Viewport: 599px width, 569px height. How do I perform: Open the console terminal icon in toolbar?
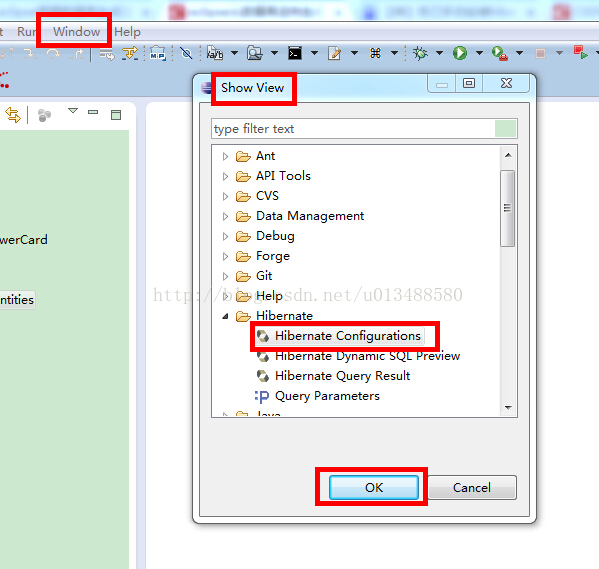pyautogui.click(x=295, y=53)
